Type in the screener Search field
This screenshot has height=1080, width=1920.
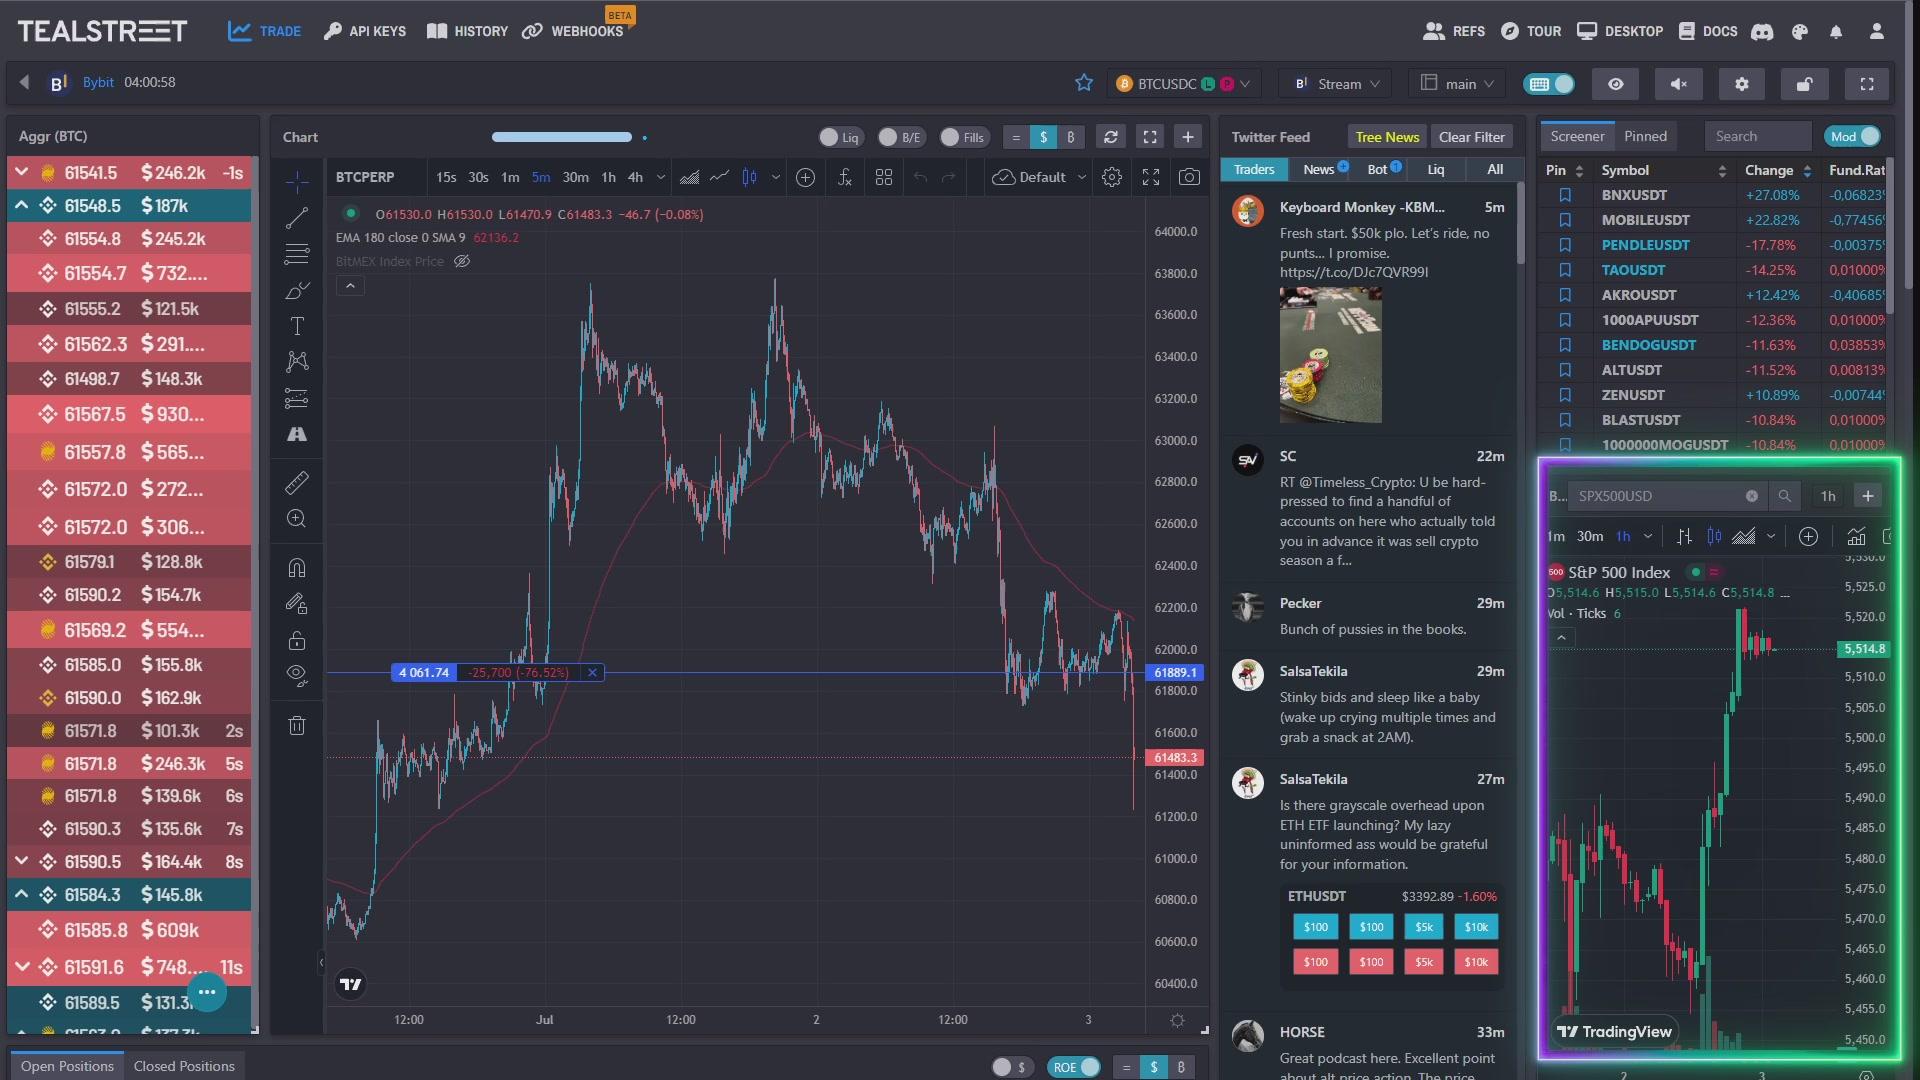(x=1759, y=136)
